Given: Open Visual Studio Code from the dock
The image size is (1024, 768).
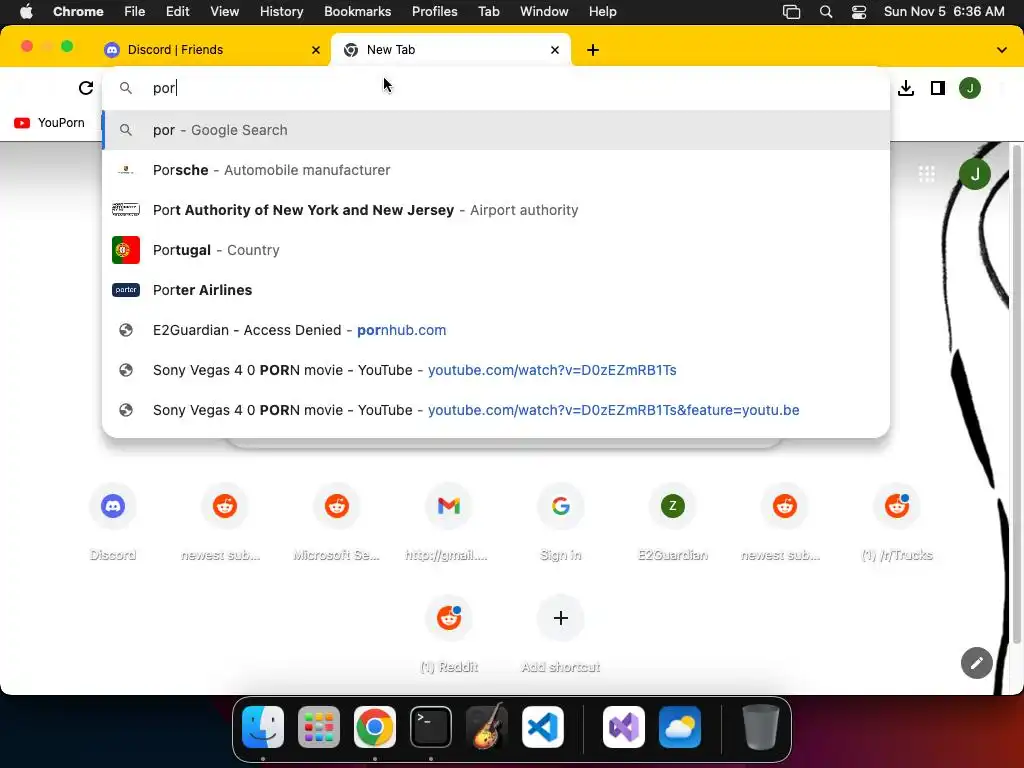Looking at the screenshot, I should (543, 727).
